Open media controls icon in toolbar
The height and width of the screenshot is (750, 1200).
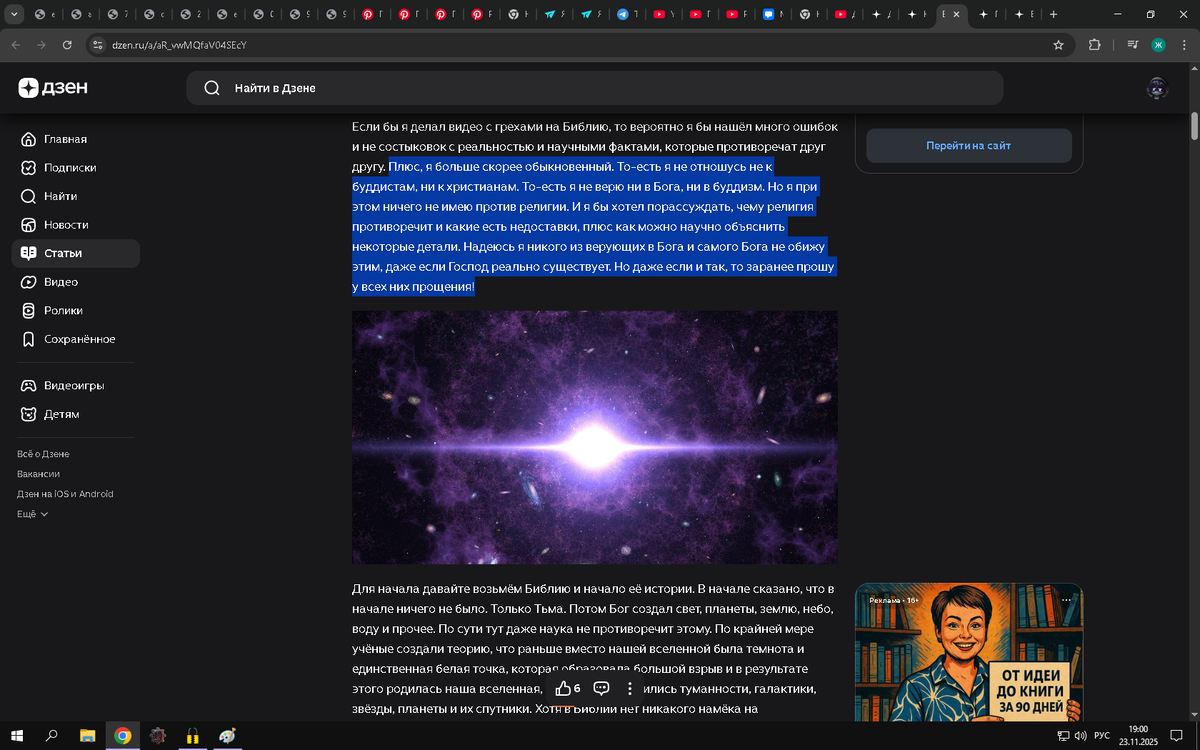[1132, 45]
